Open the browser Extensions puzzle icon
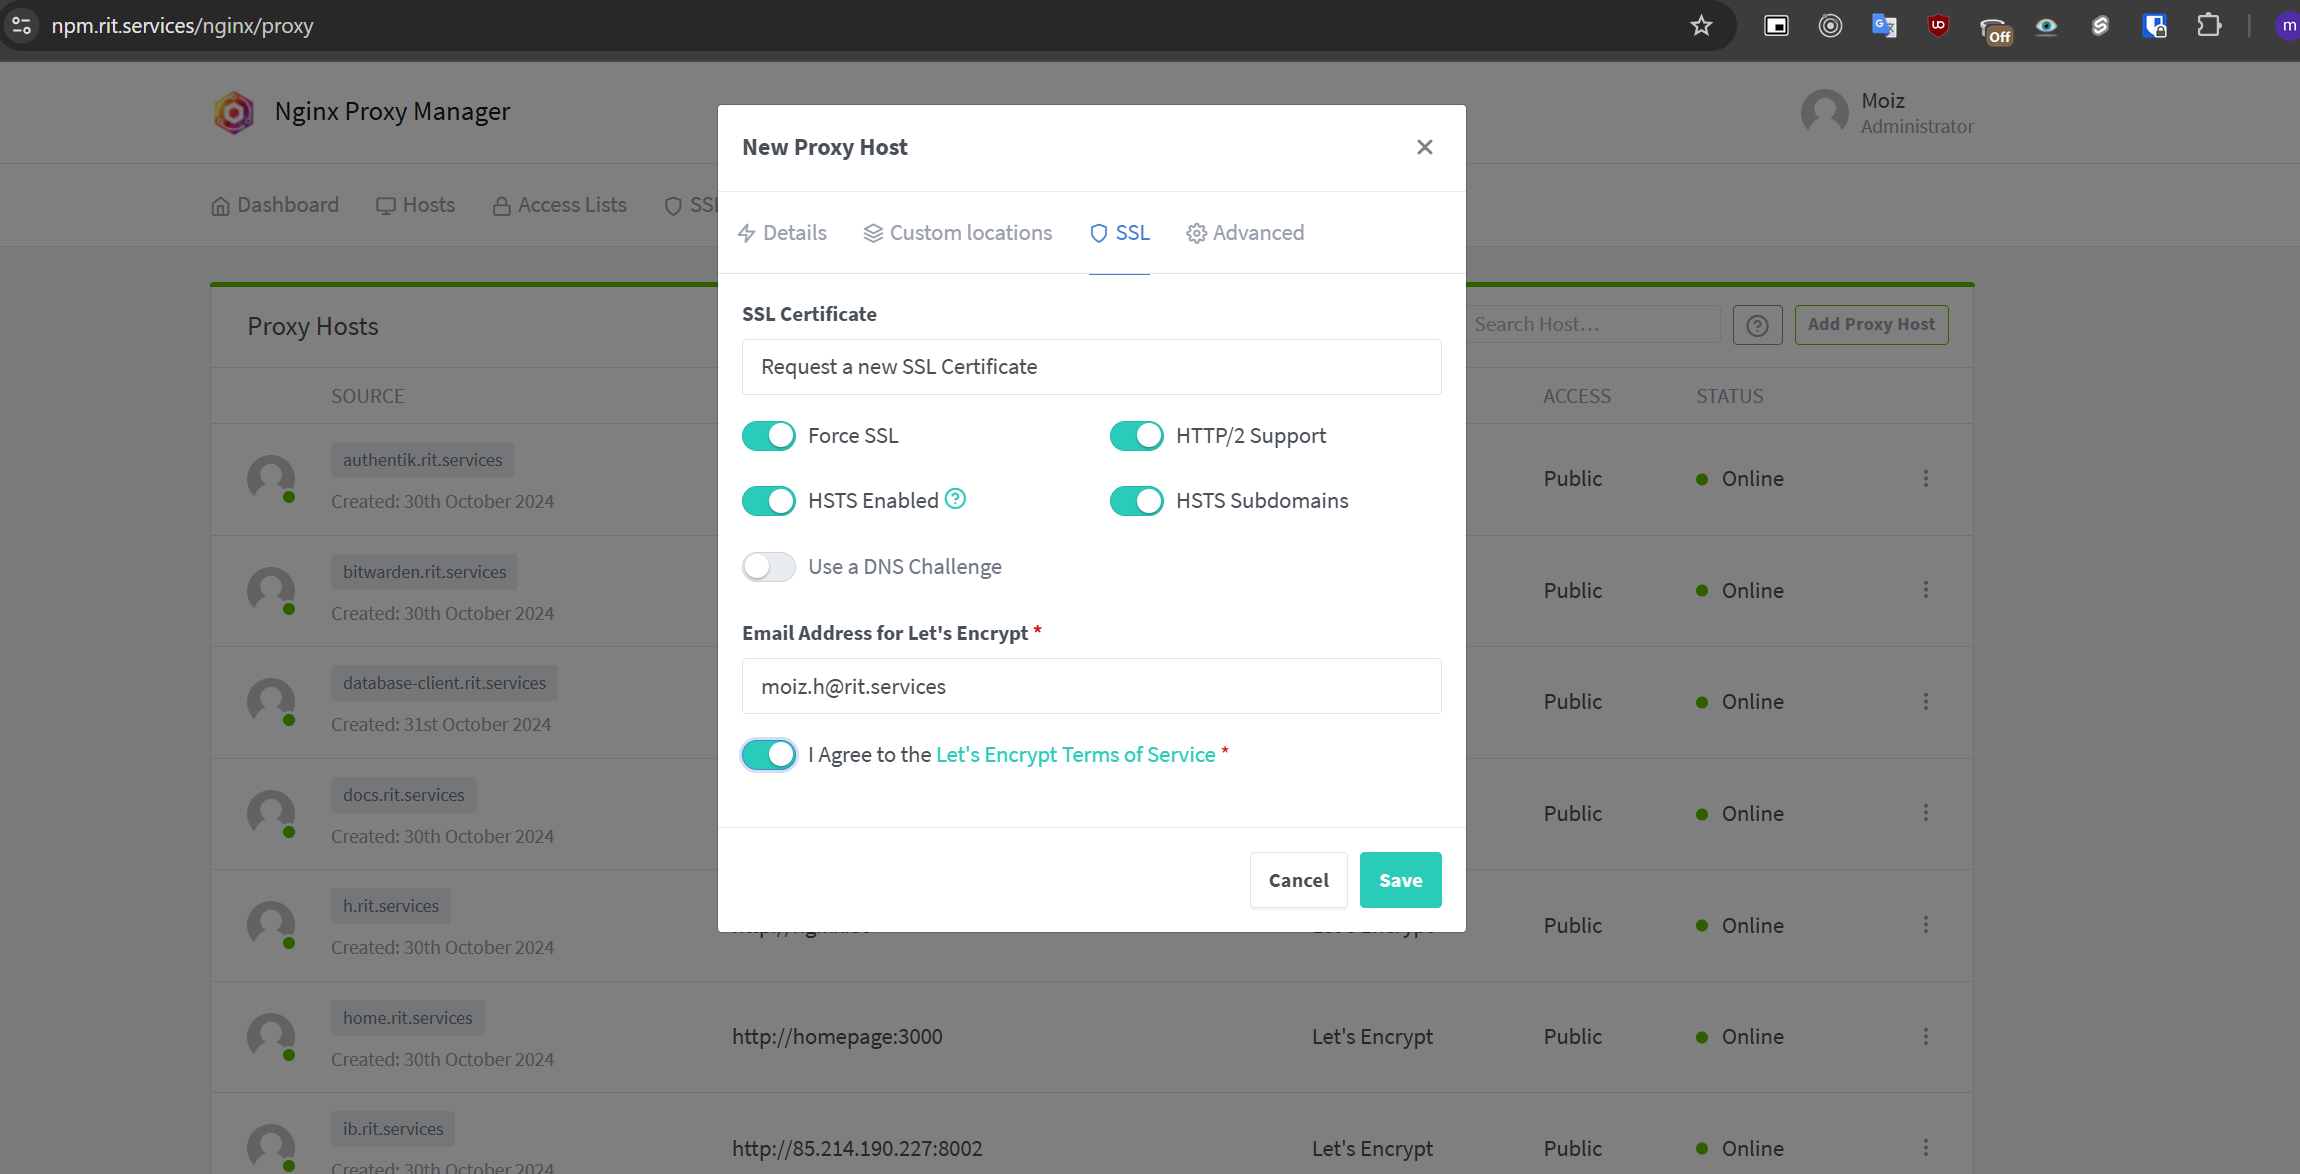Image resolution: width=2300 pixels, height=1174 pixels. coord(2208,26)
